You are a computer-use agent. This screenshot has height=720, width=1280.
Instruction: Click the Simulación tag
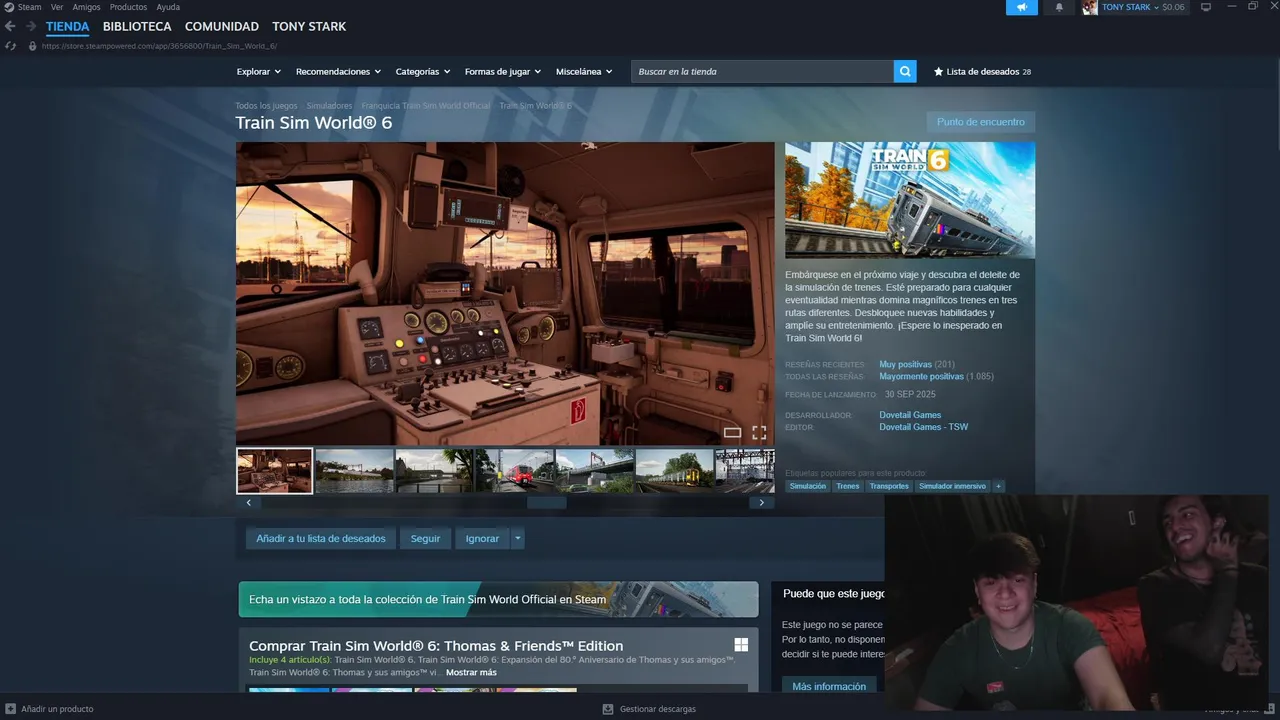click(808, 486)
